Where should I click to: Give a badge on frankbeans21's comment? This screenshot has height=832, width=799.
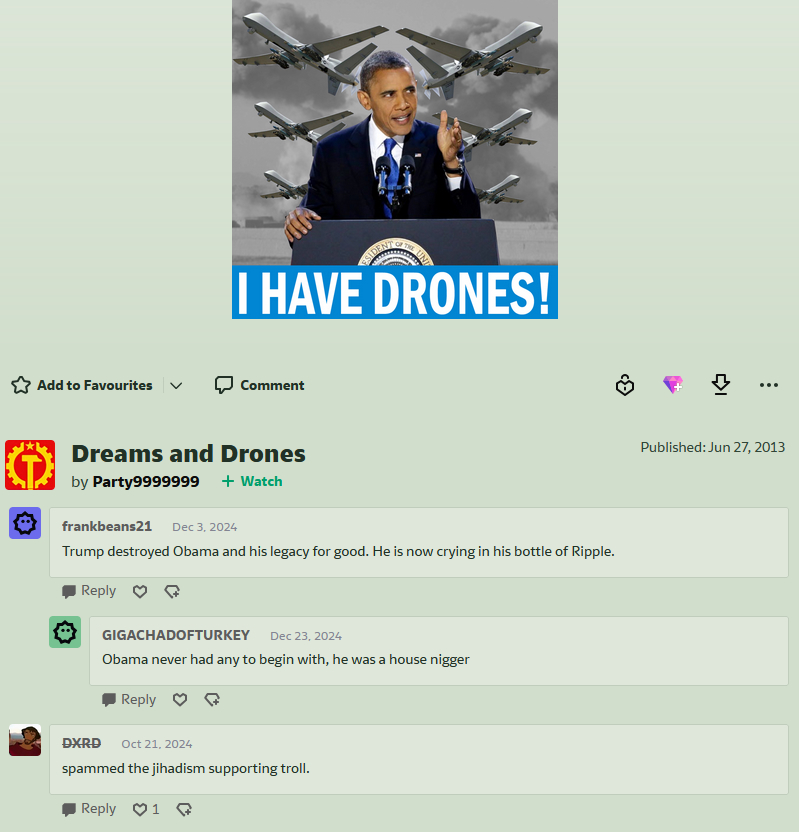[x=172, y=591]
